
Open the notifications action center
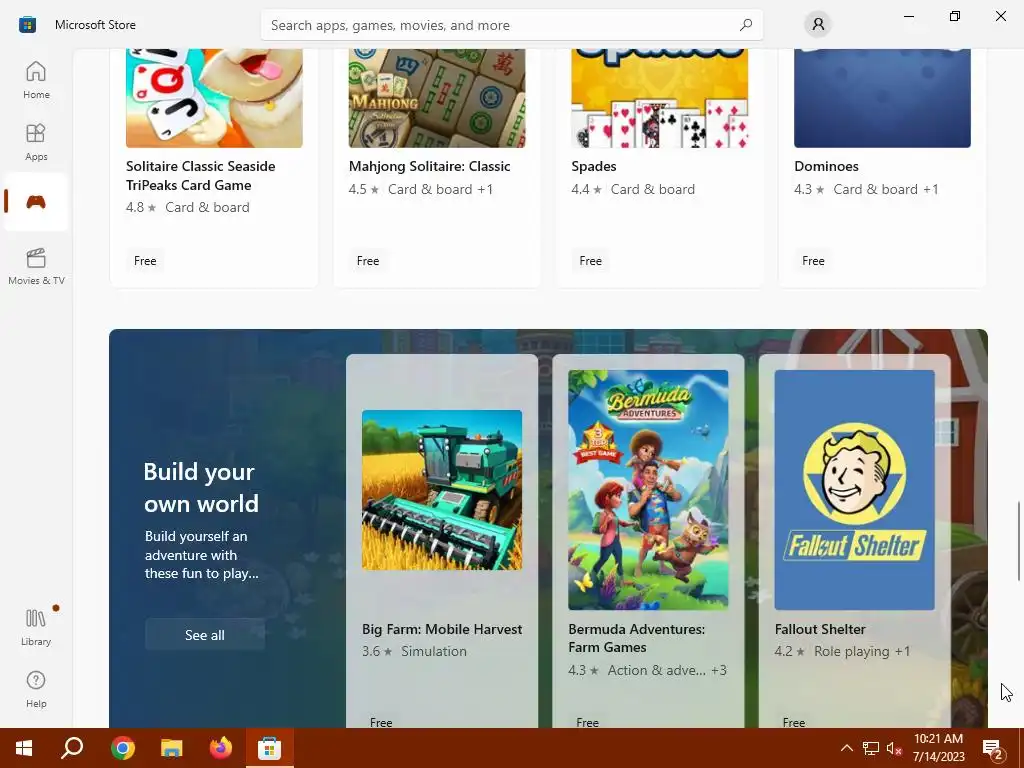pyautogui.click(x=993, y=748)
